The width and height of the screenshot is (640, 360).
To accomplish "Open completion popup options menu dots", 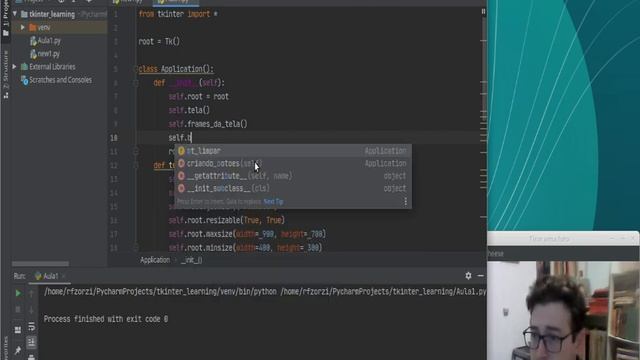I will [x=405, y=202].
